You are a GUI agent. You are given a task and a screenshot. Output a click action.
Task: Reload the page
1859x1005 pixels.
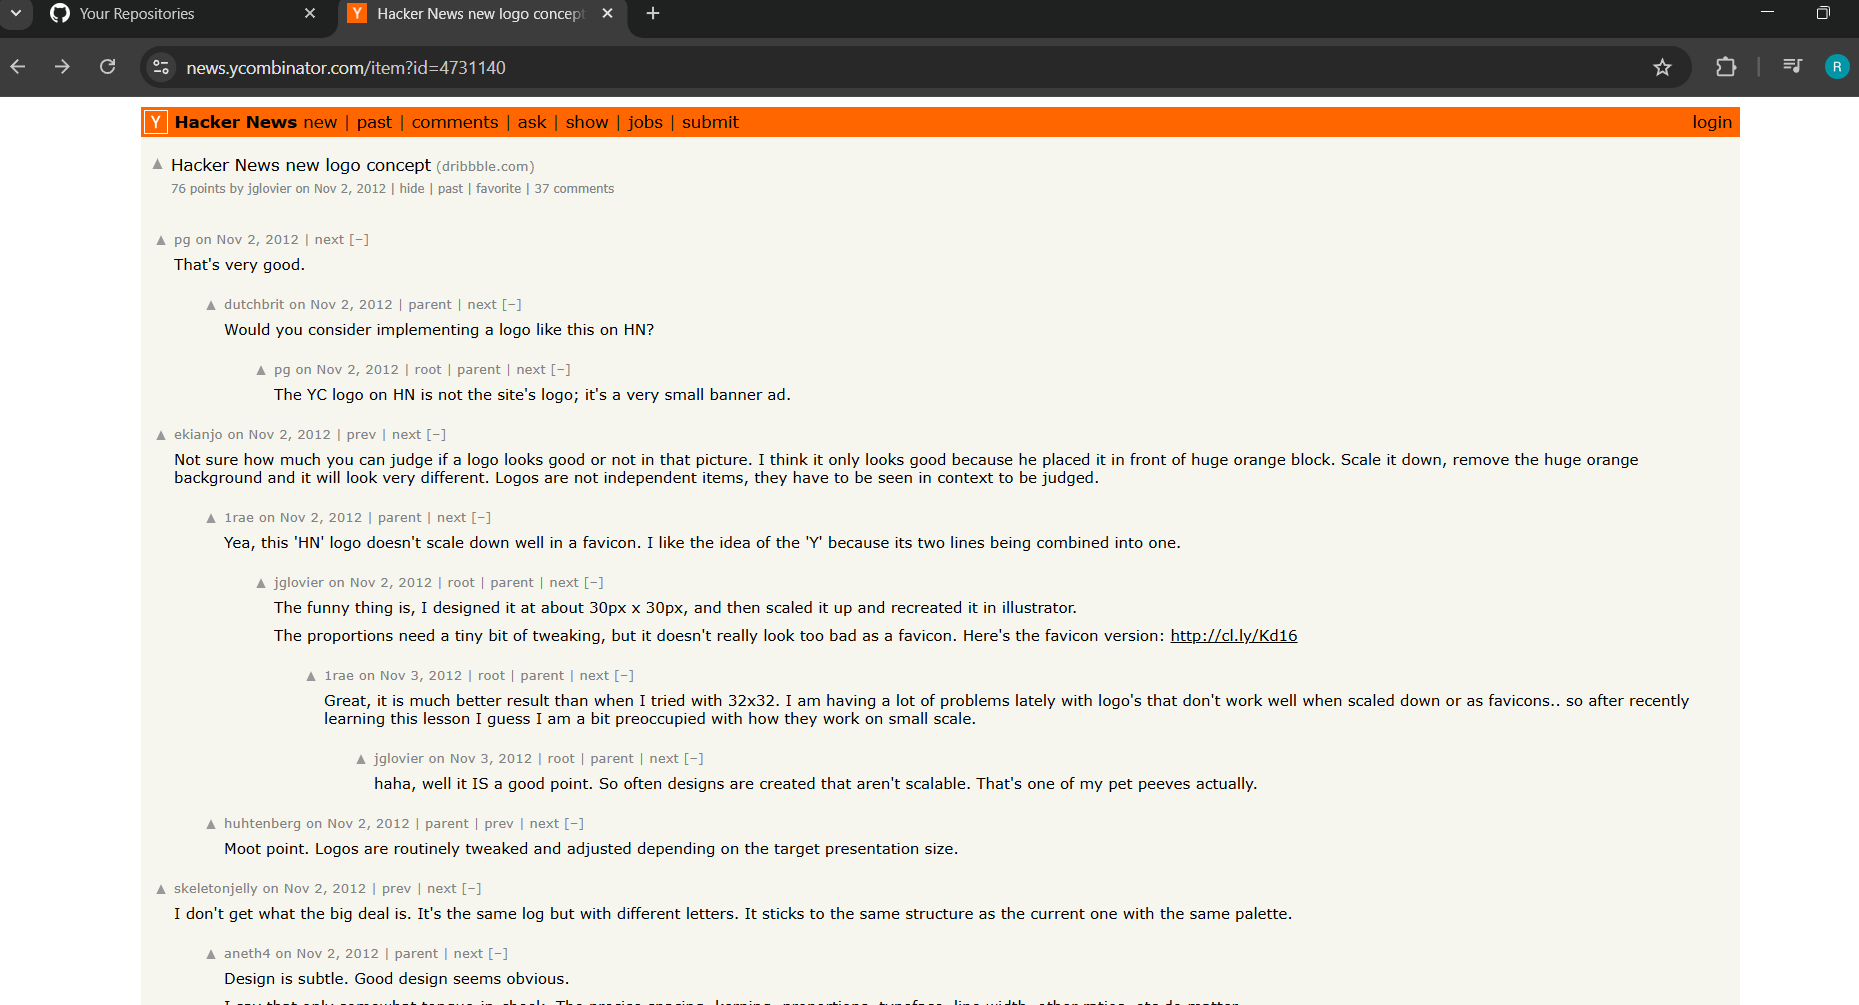tap(108, 67)
